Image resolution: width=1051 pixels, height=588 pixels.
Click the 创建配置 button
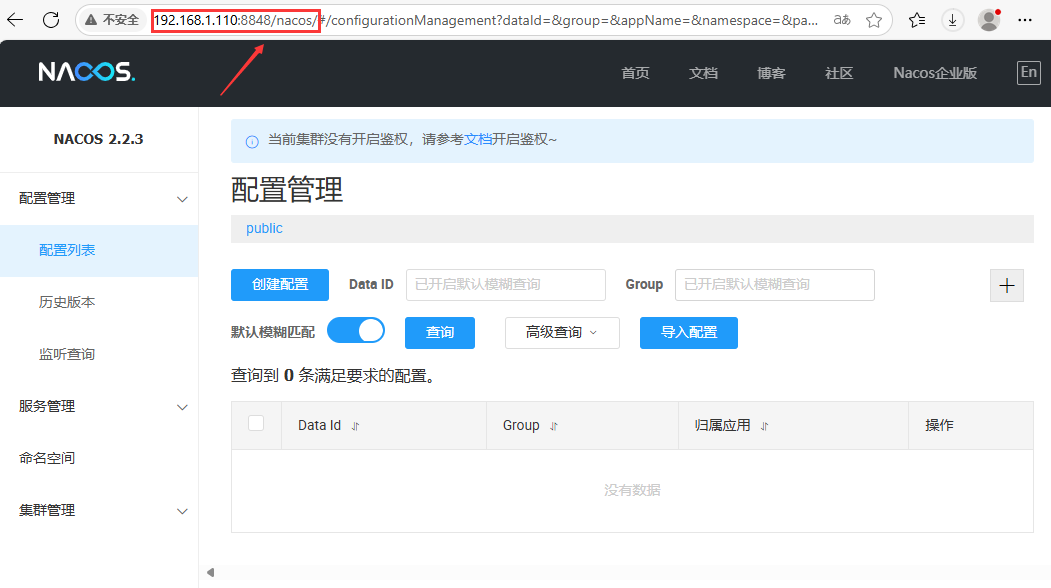[x=280, y=285]
